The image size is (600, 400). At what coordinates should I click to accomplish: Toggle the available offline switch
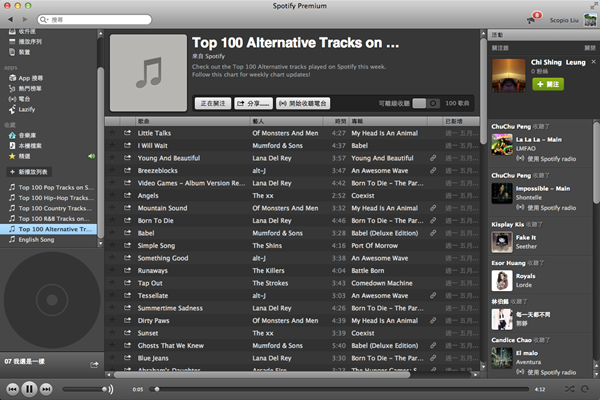pos(426,103)
